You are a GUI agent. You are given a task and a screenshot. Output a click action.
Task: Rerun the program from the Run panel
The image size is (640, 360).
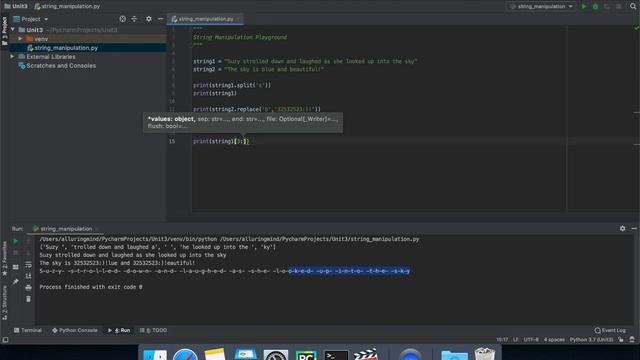pyautogui.click(x=16, y=241)
